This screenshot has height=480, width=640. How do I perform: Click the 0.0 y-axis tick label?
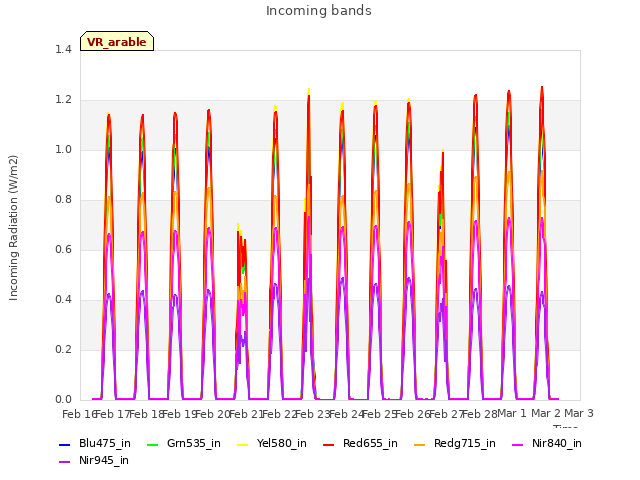pos(63,400)
